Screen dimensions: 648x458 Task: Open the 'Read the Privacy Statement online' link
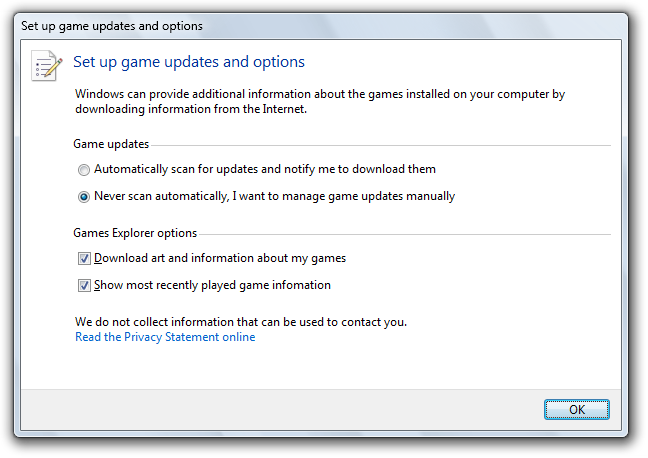[x=165, y=337]
